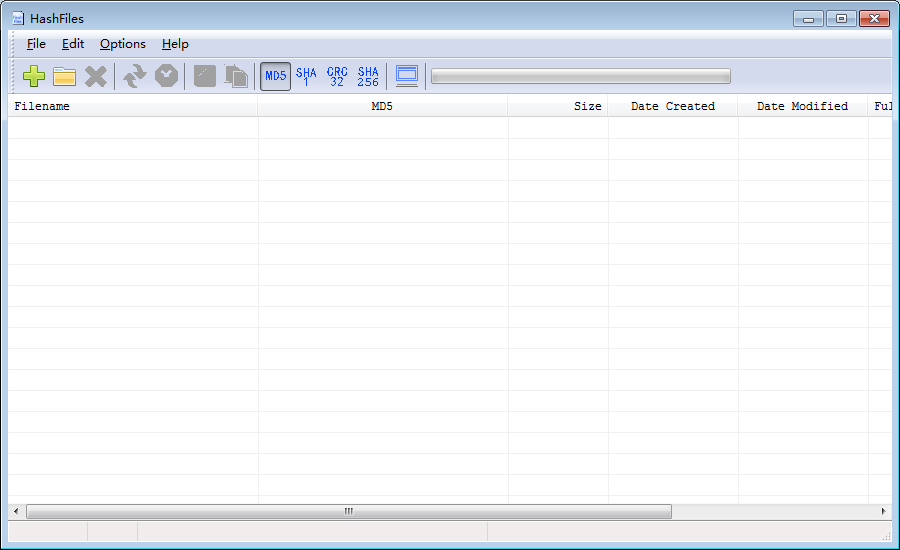Minimize the HashFiles window

pyautogui.click(x=808, y=19)
